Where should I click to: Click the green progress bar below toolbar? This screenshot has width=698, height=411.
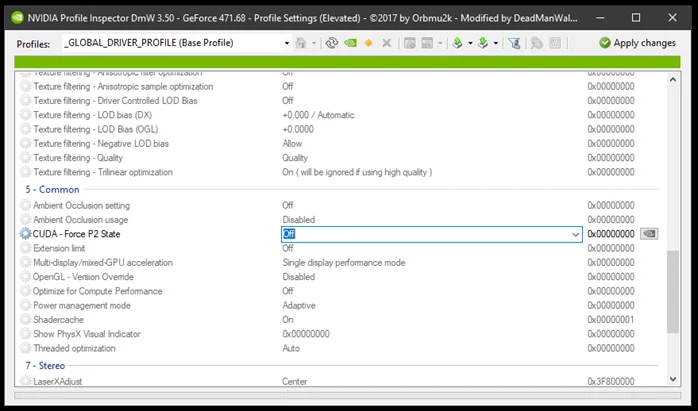[347, 62]
